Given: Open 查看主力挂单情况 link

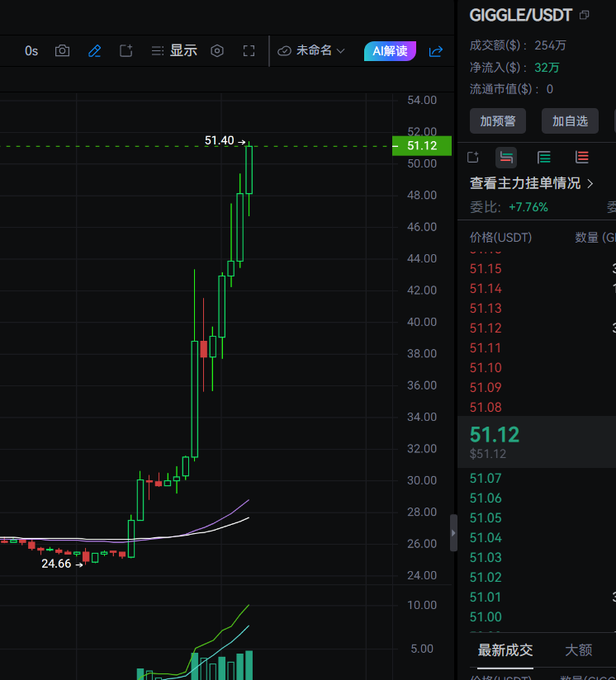Looking at the screenshot, I should (x=531, y=183).
